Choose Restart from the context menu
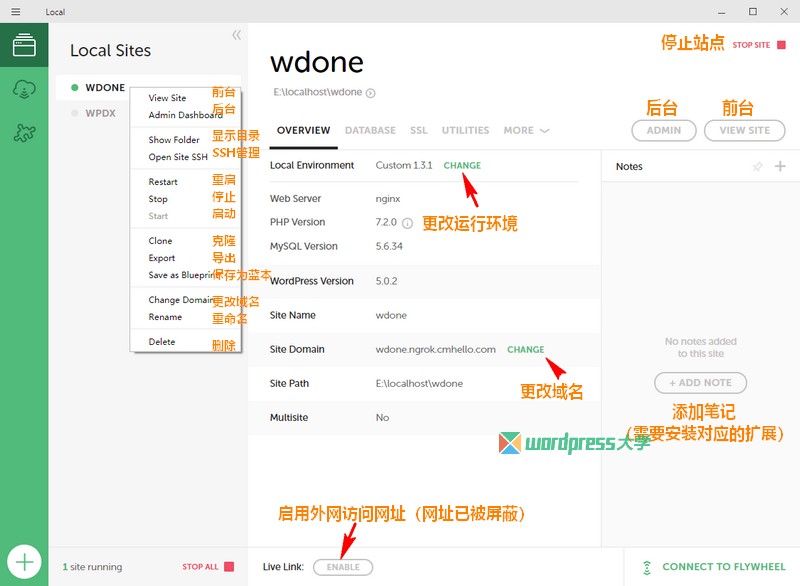This screenshot has height=586, width=800. point(163,182)
